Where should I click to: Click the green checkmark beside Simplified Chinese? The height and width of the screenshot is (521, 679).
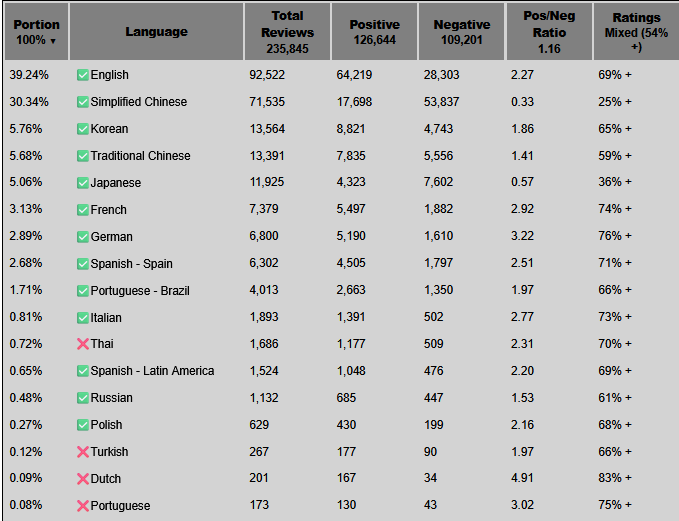click(83, 102)
